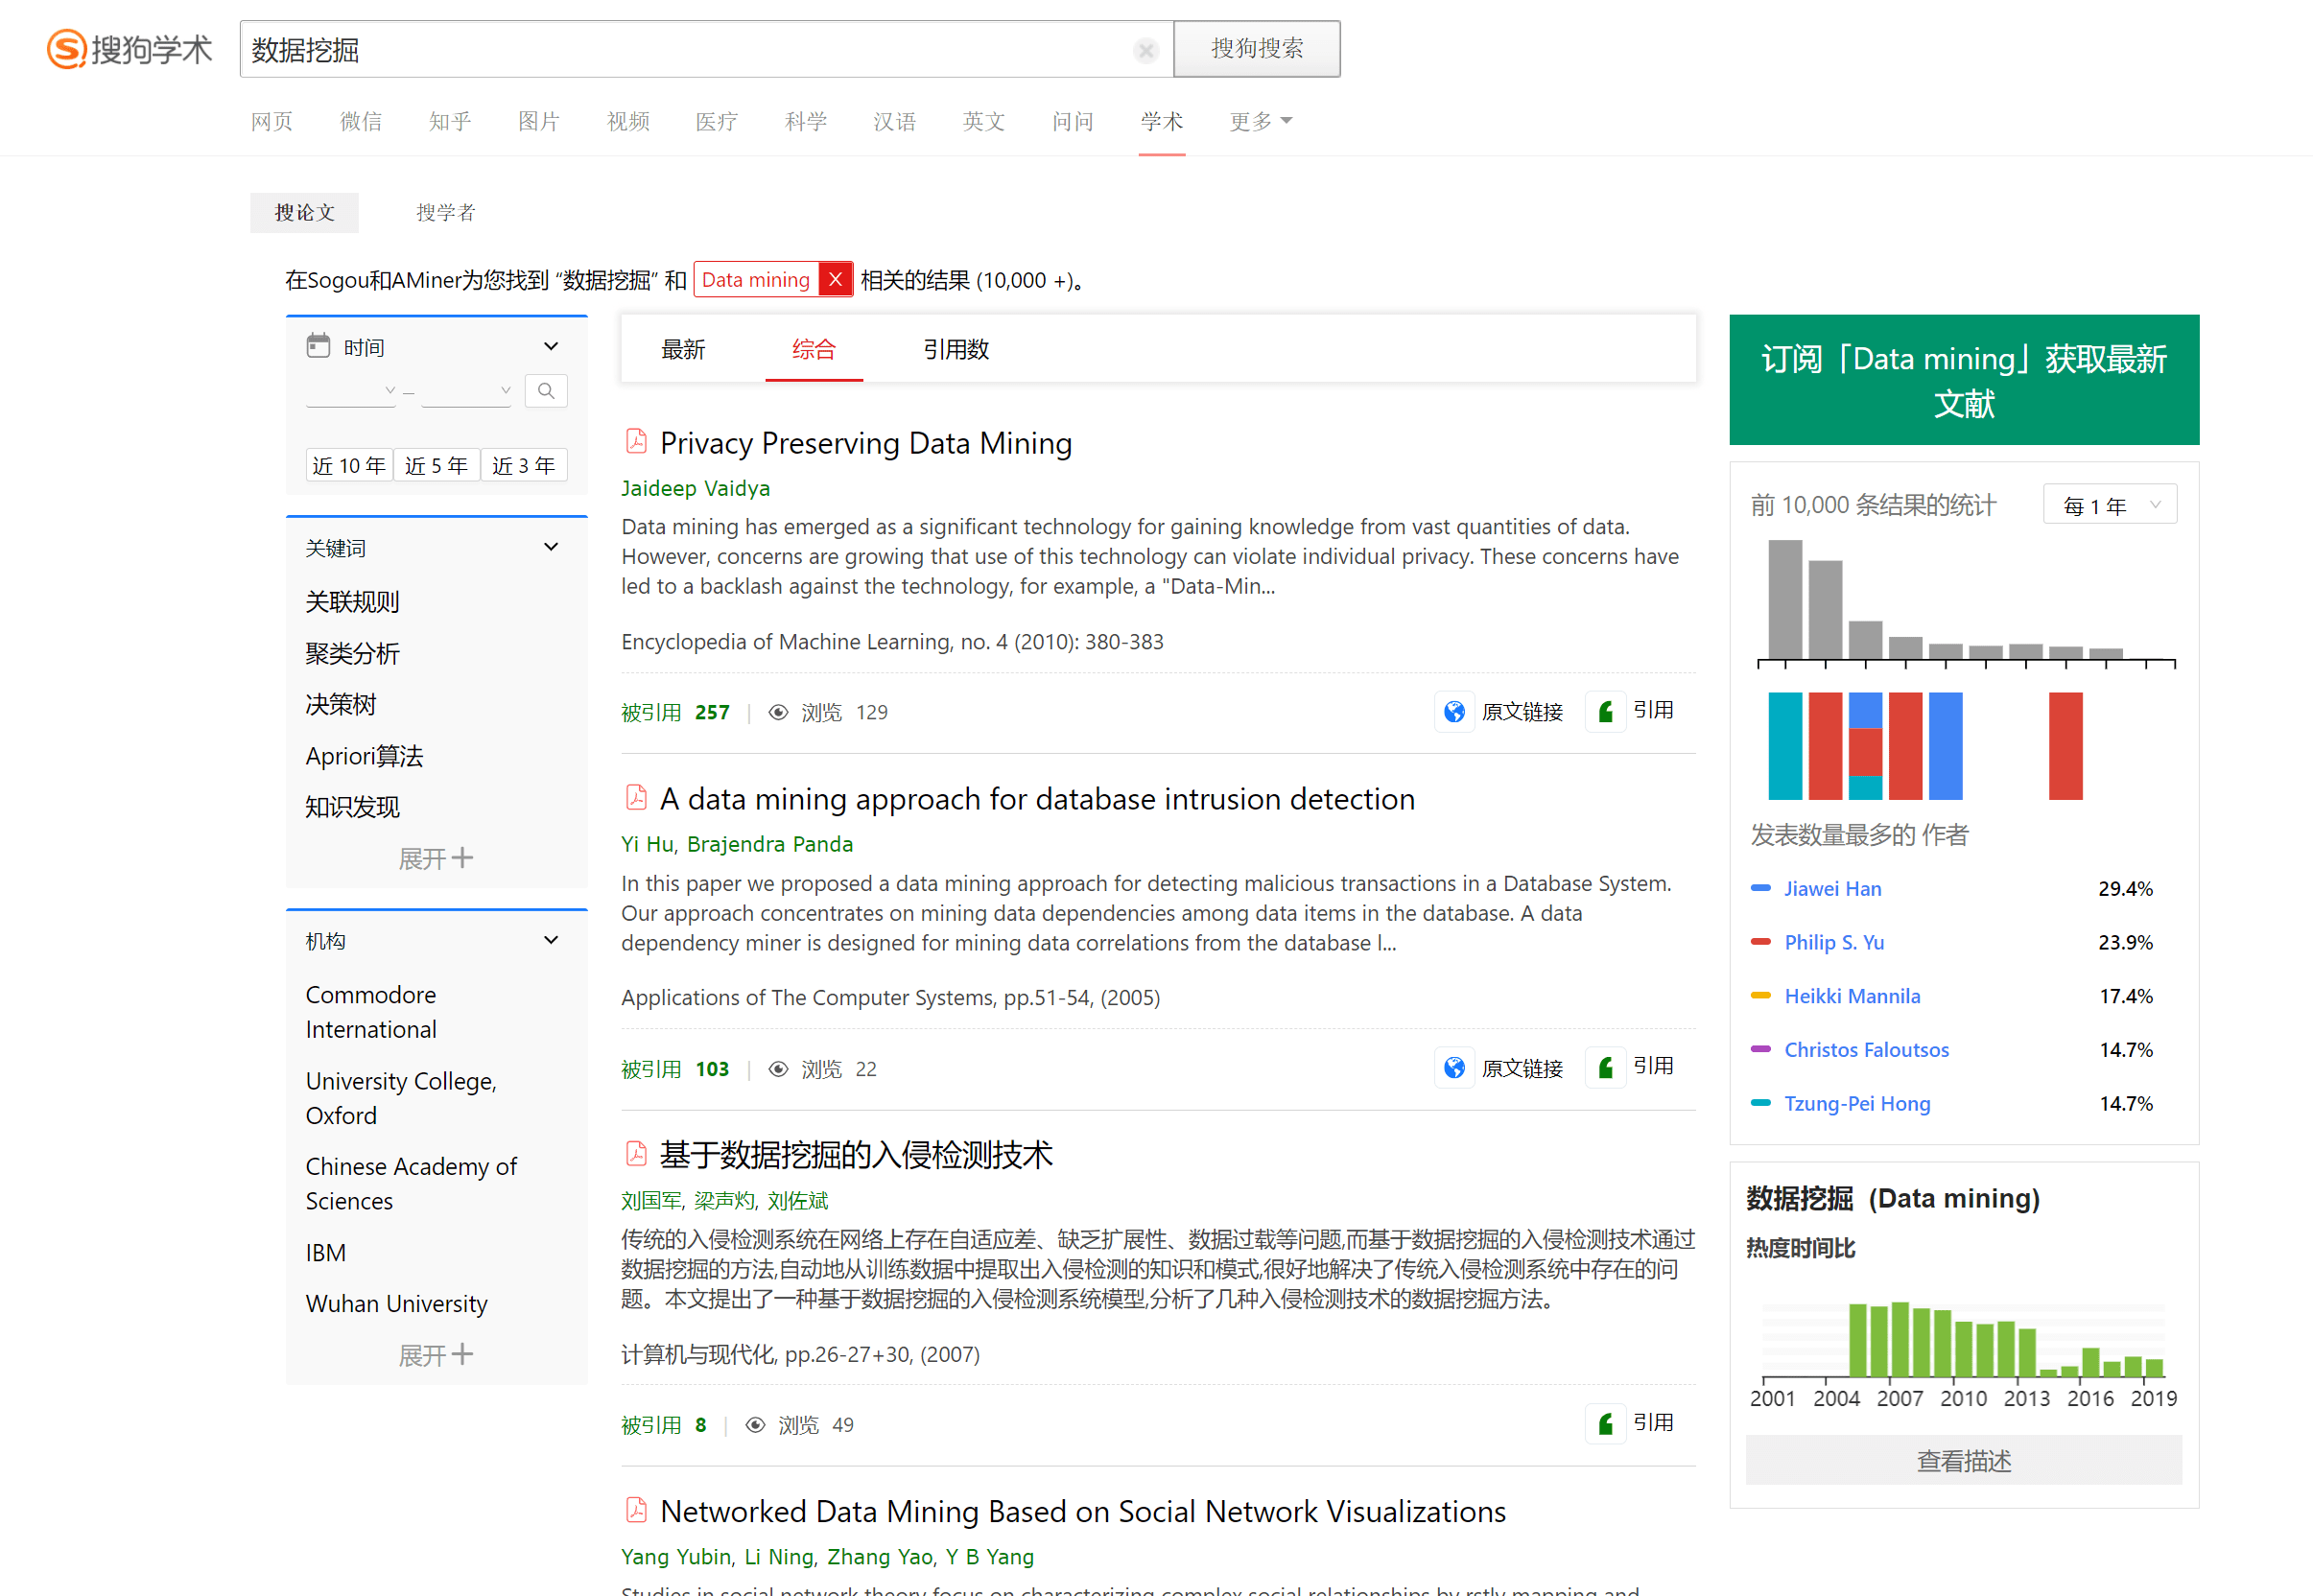Screen dimensions: 2313x1596
Task: Open Christos Faloutsos author profile
Action: (1867, 1049)
